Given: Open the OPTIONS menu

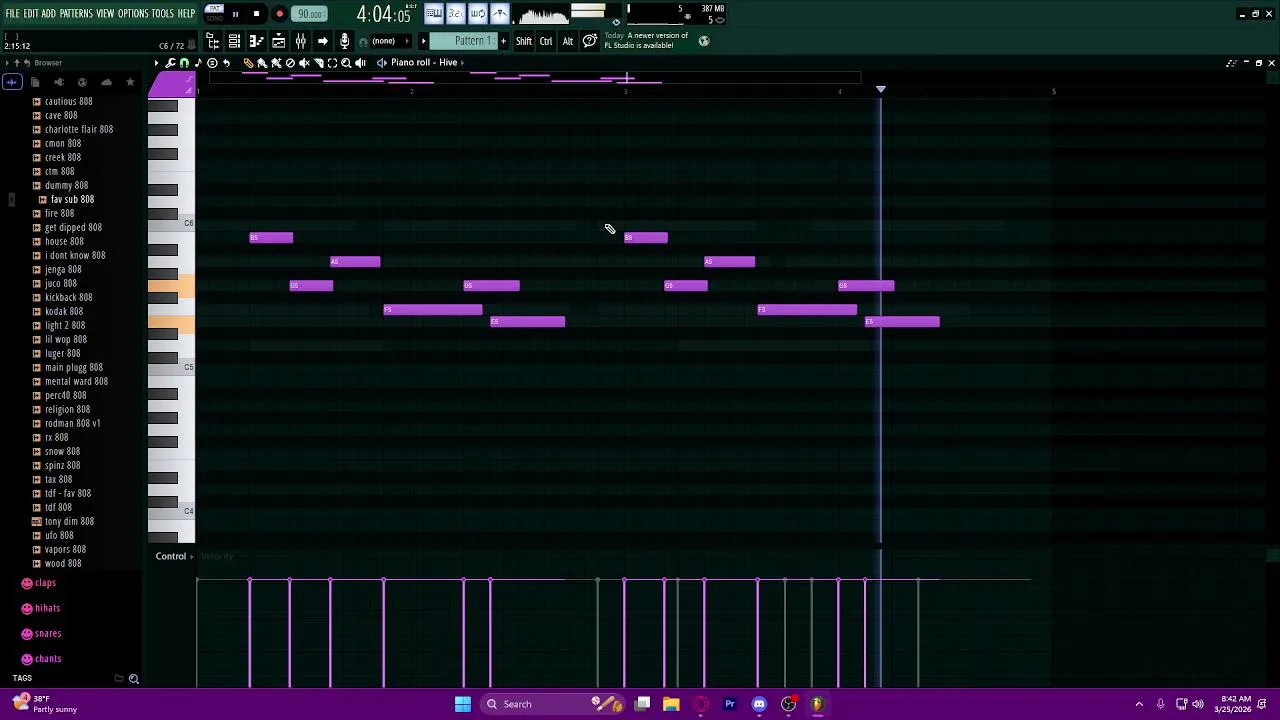Looking at the screenshot, I should (x=133, y=14).
